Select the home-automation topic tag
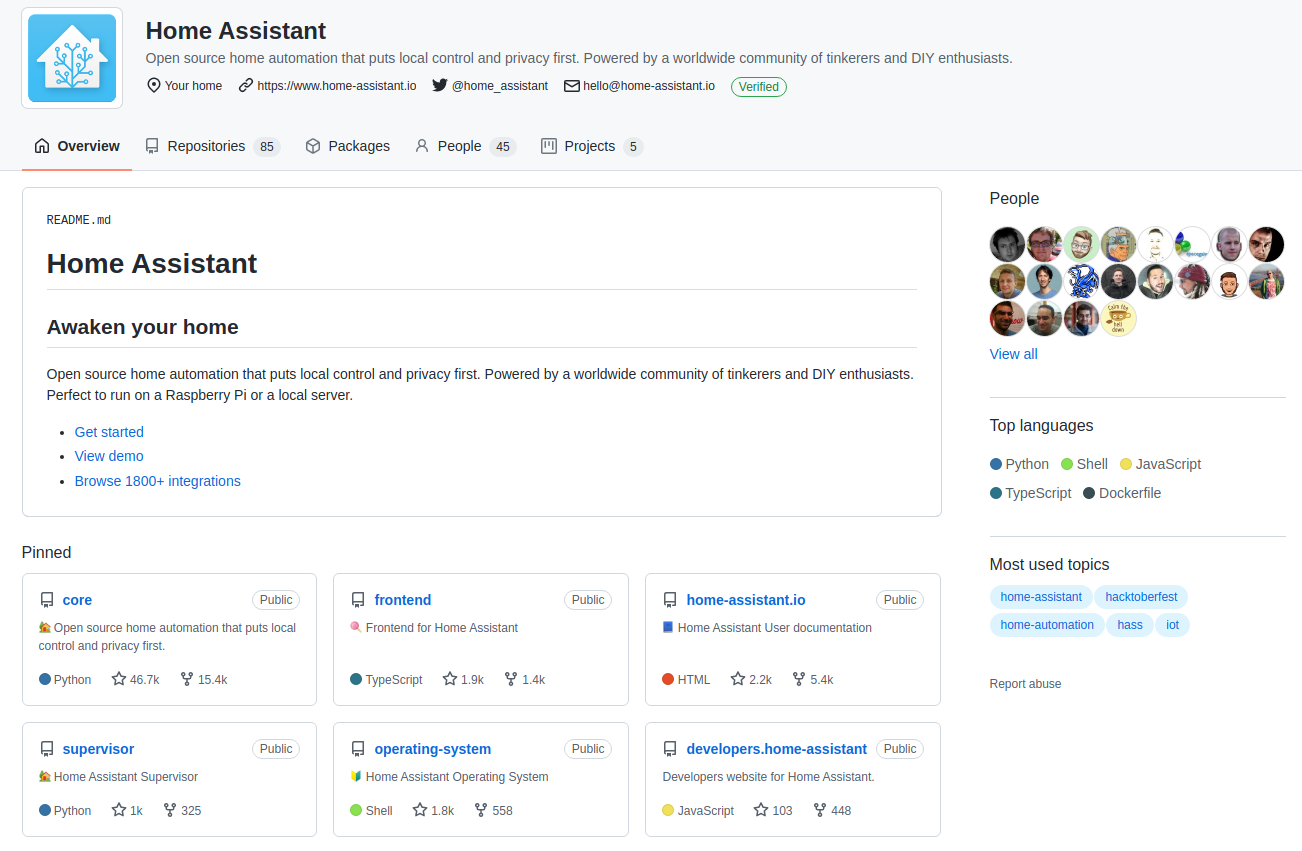 coord(1047,625)
